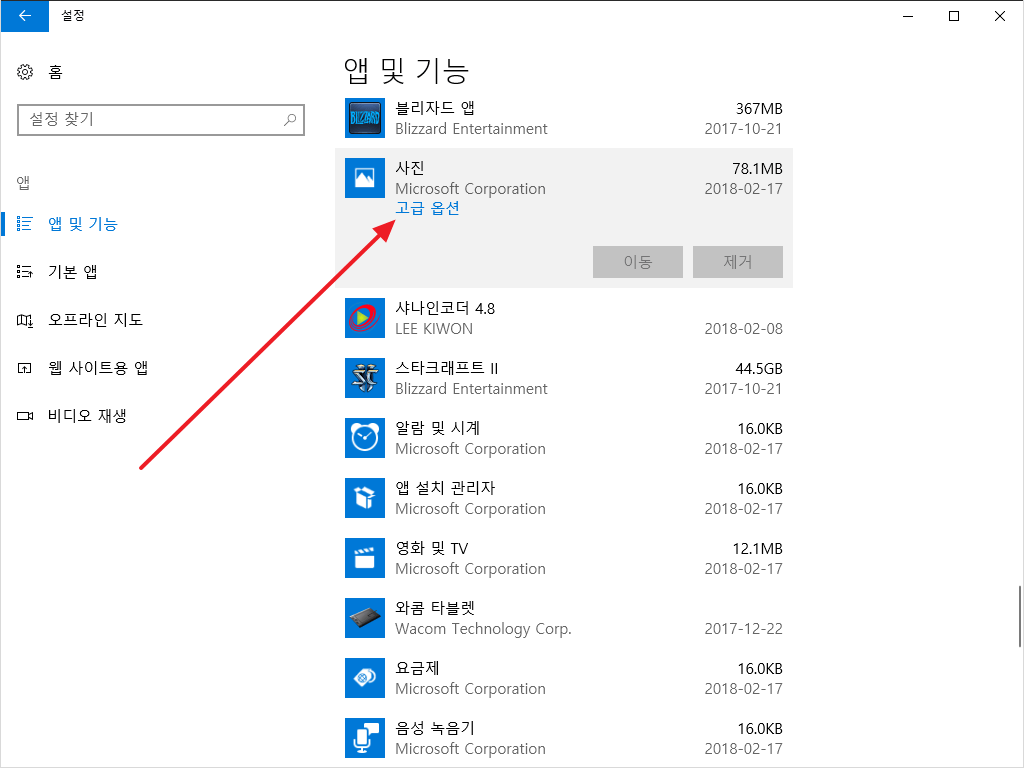The width and height of the screenshot is (1024, 768).
Task: Minimize the 설정 window
Action: [x=908, y=16]
